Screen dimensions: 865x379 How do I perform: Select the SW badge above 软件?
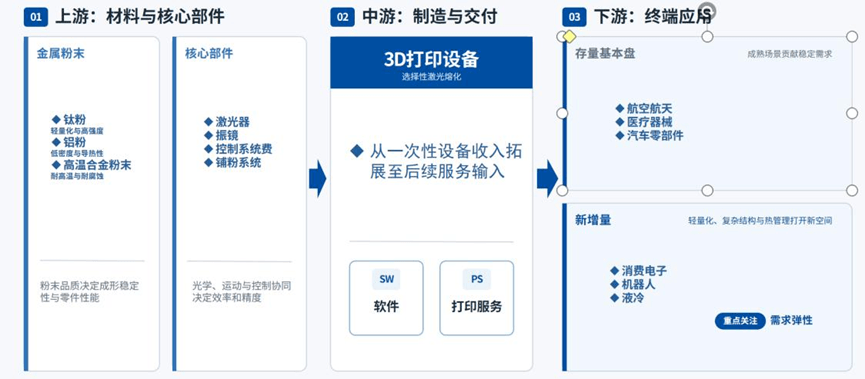tap(386, 279)
